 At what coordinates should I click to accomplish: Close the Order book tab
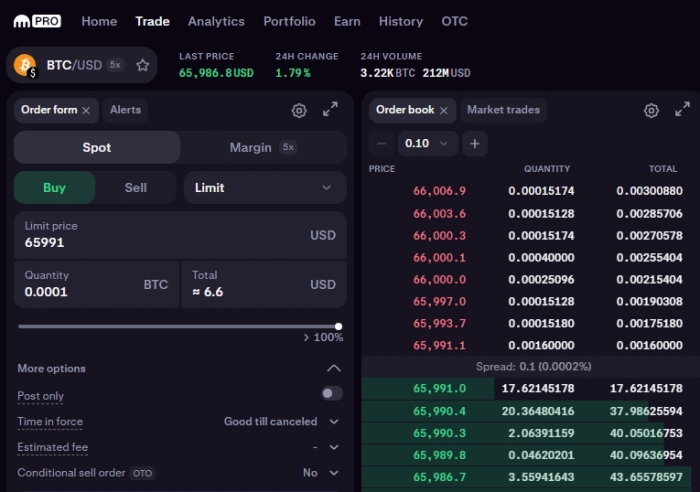tap(444, 110)
